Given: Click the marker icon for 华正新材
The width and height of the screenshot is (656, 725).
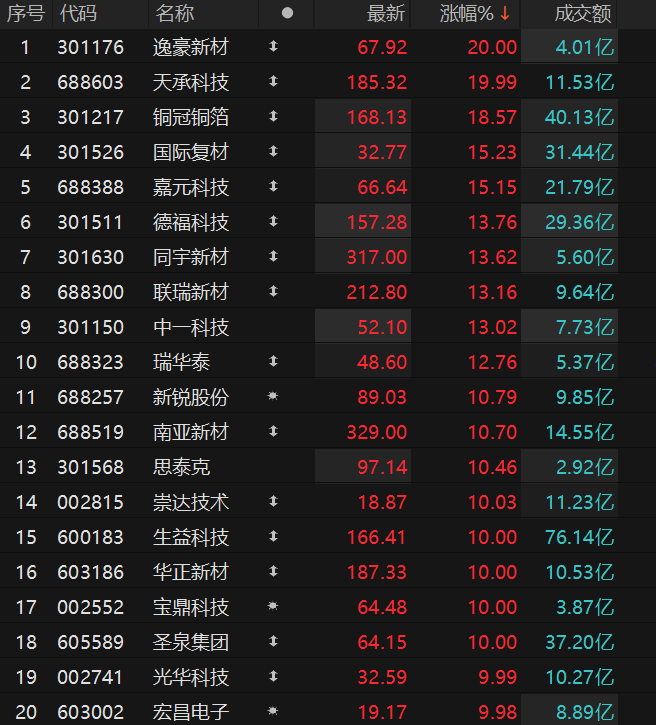Looking at the screenshot, I should [x=273, y=571].
